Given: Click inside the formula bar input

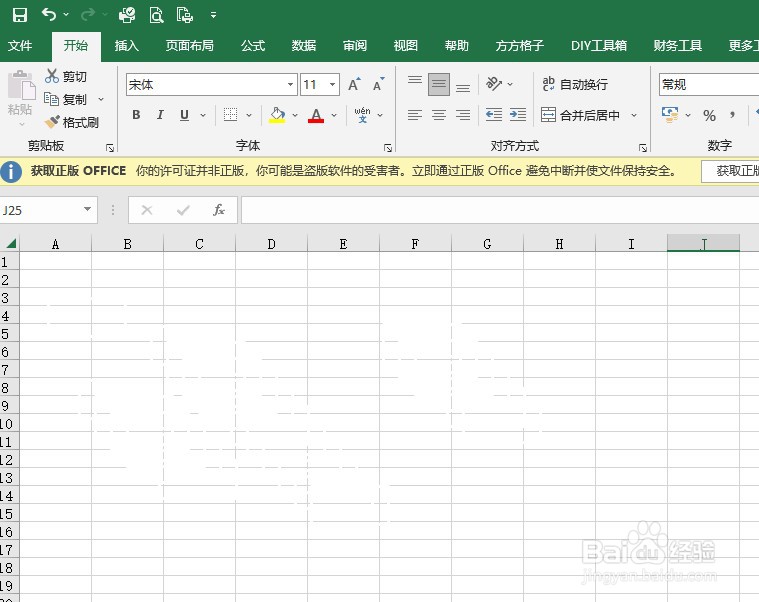Looking at the screenshot, I should [x=500, y=210].
